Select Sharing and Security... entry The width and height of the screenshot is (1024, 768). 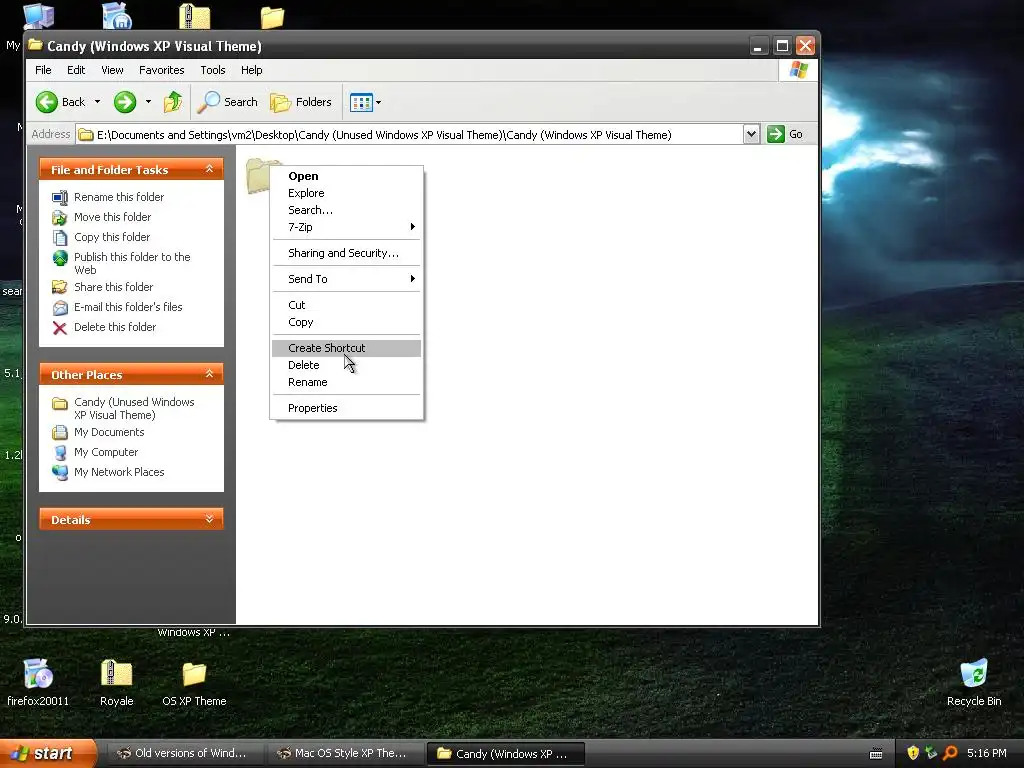click(x=346, y=253)
